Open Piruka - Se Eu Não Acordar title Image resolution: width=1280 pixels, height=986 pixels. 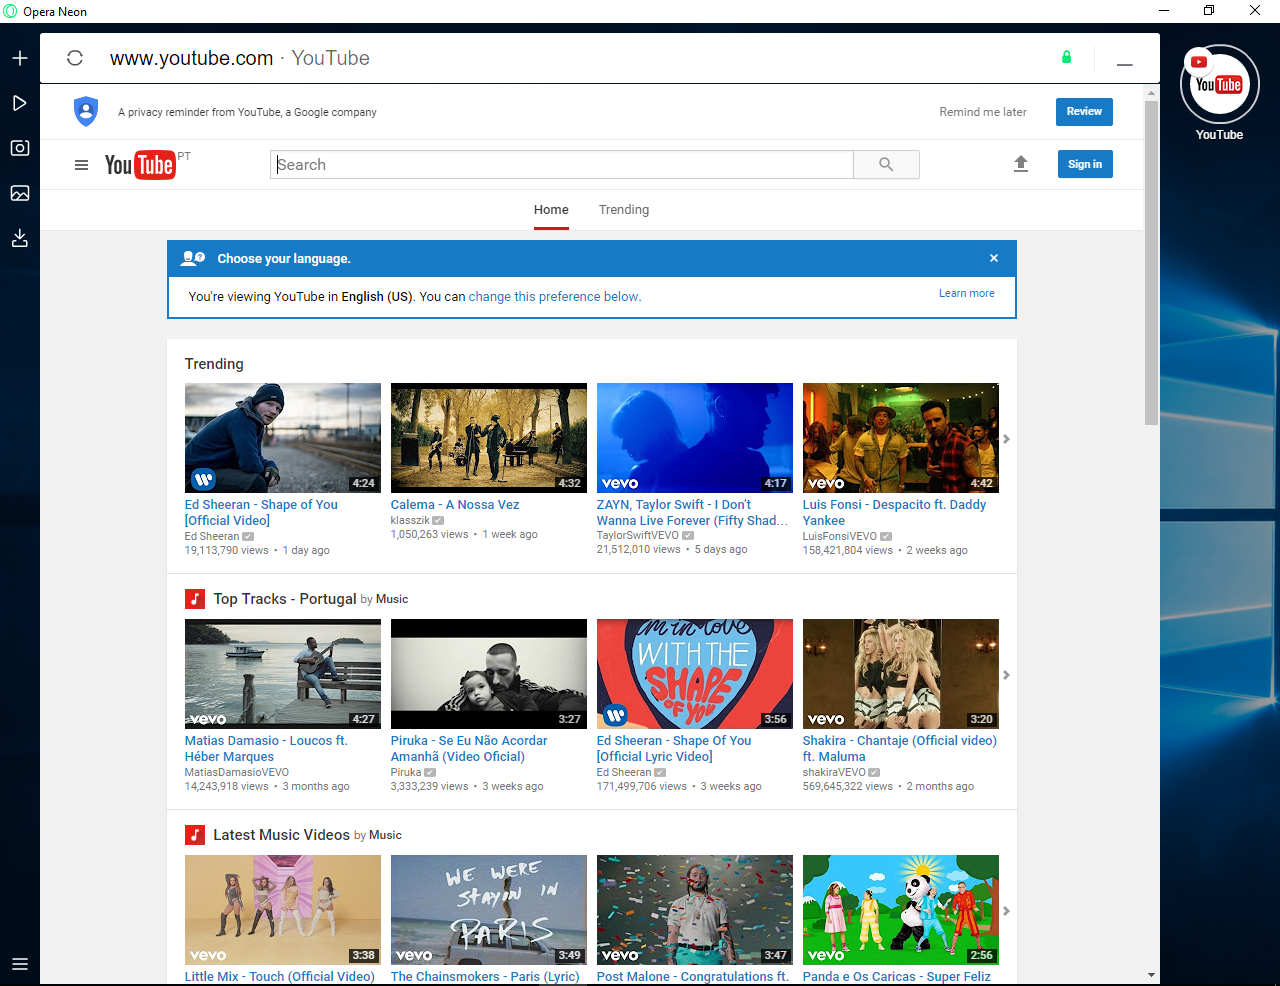click(x=469, y=749)
